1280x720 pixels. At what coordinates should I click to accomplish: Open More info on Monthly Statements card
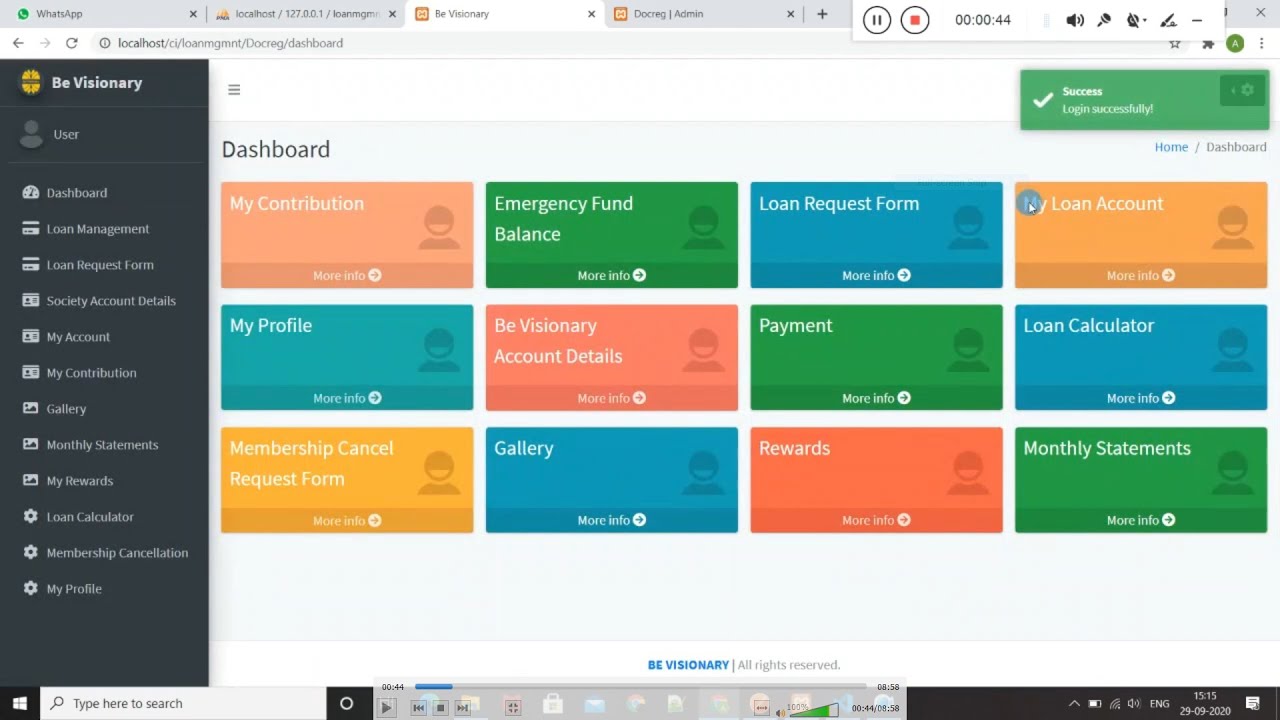[1141, 520]
